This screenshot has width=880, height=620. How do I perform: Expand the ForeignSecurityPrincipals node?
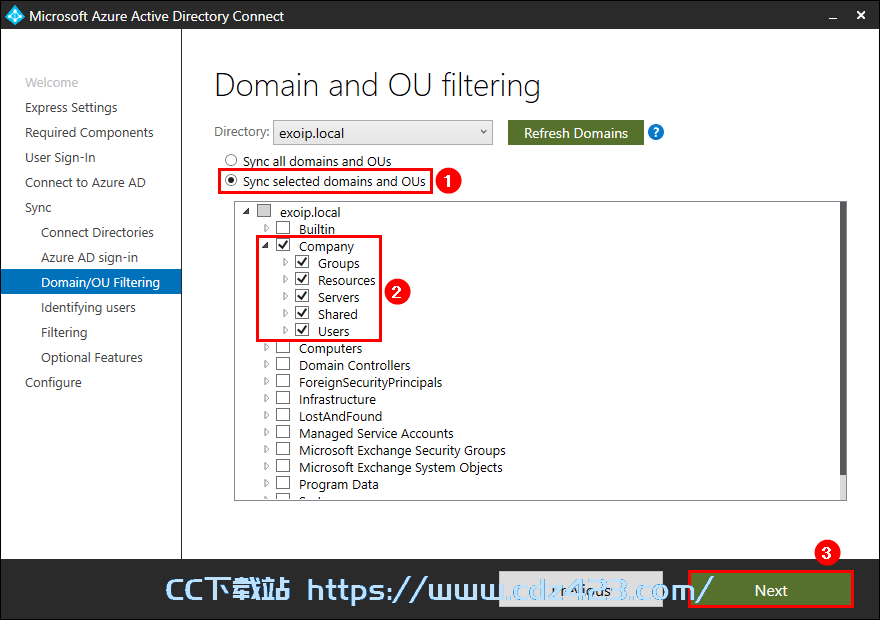point(266,381)
